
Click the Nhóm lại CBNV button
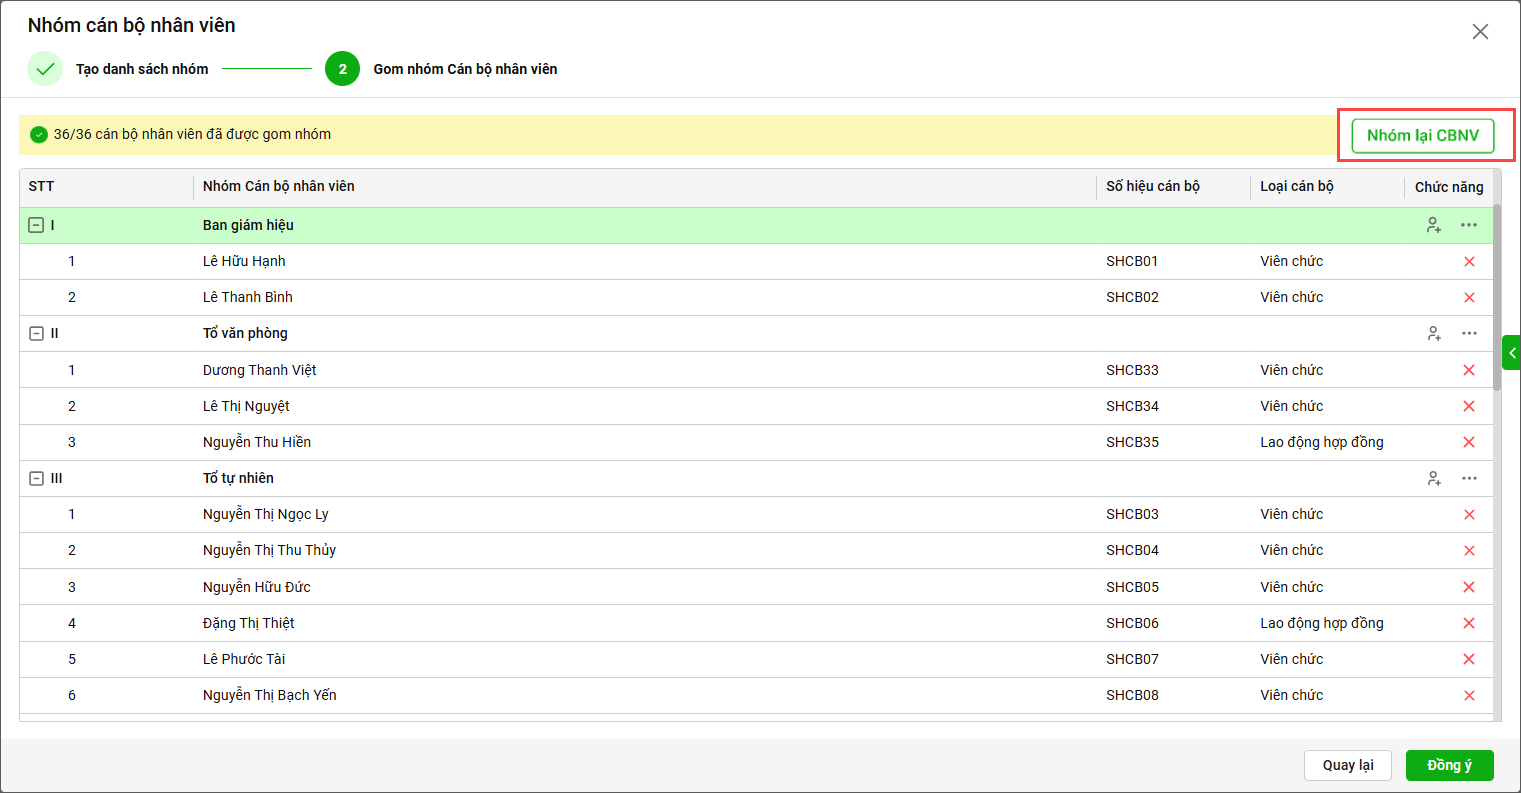[1422, 136]
